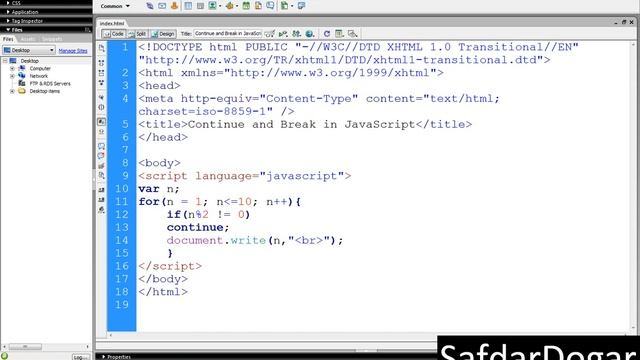The width and height of the screenshot is (640, 360).
Task: Click Collapse Full Tag icon
Action: (x=102, y=63)
